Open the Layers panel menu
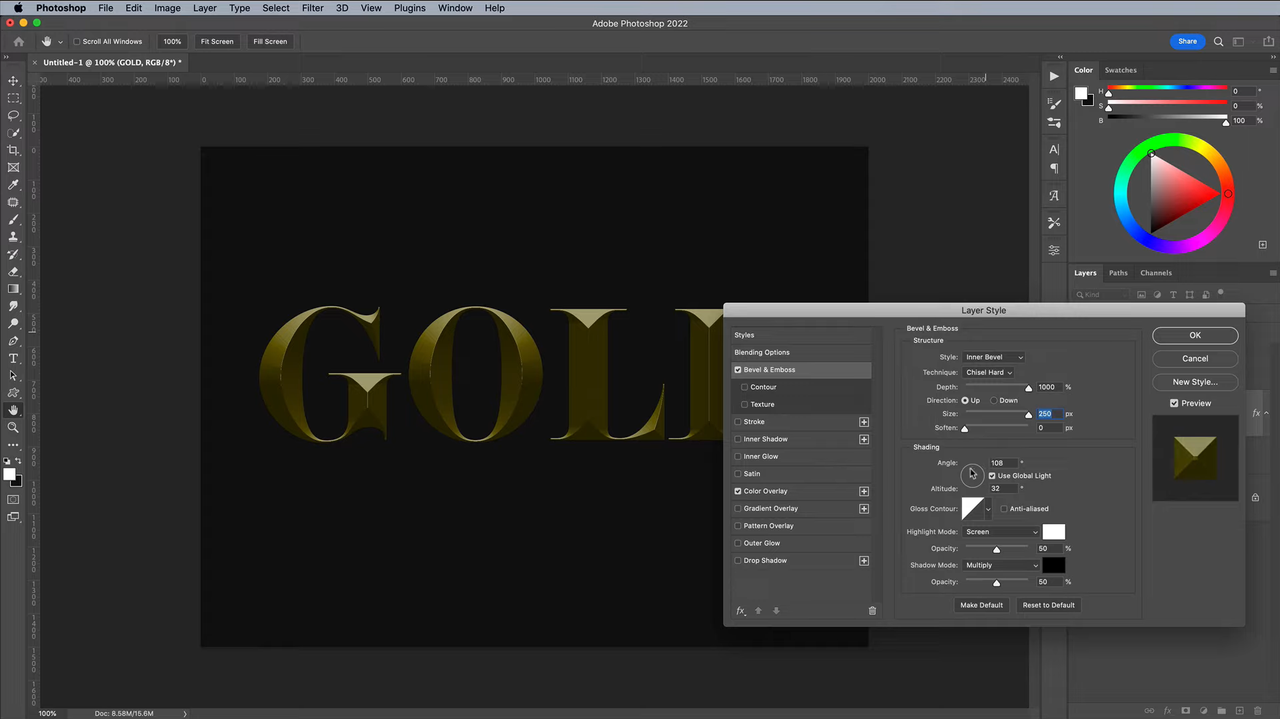1280x719 pixels. (1272, 273)
